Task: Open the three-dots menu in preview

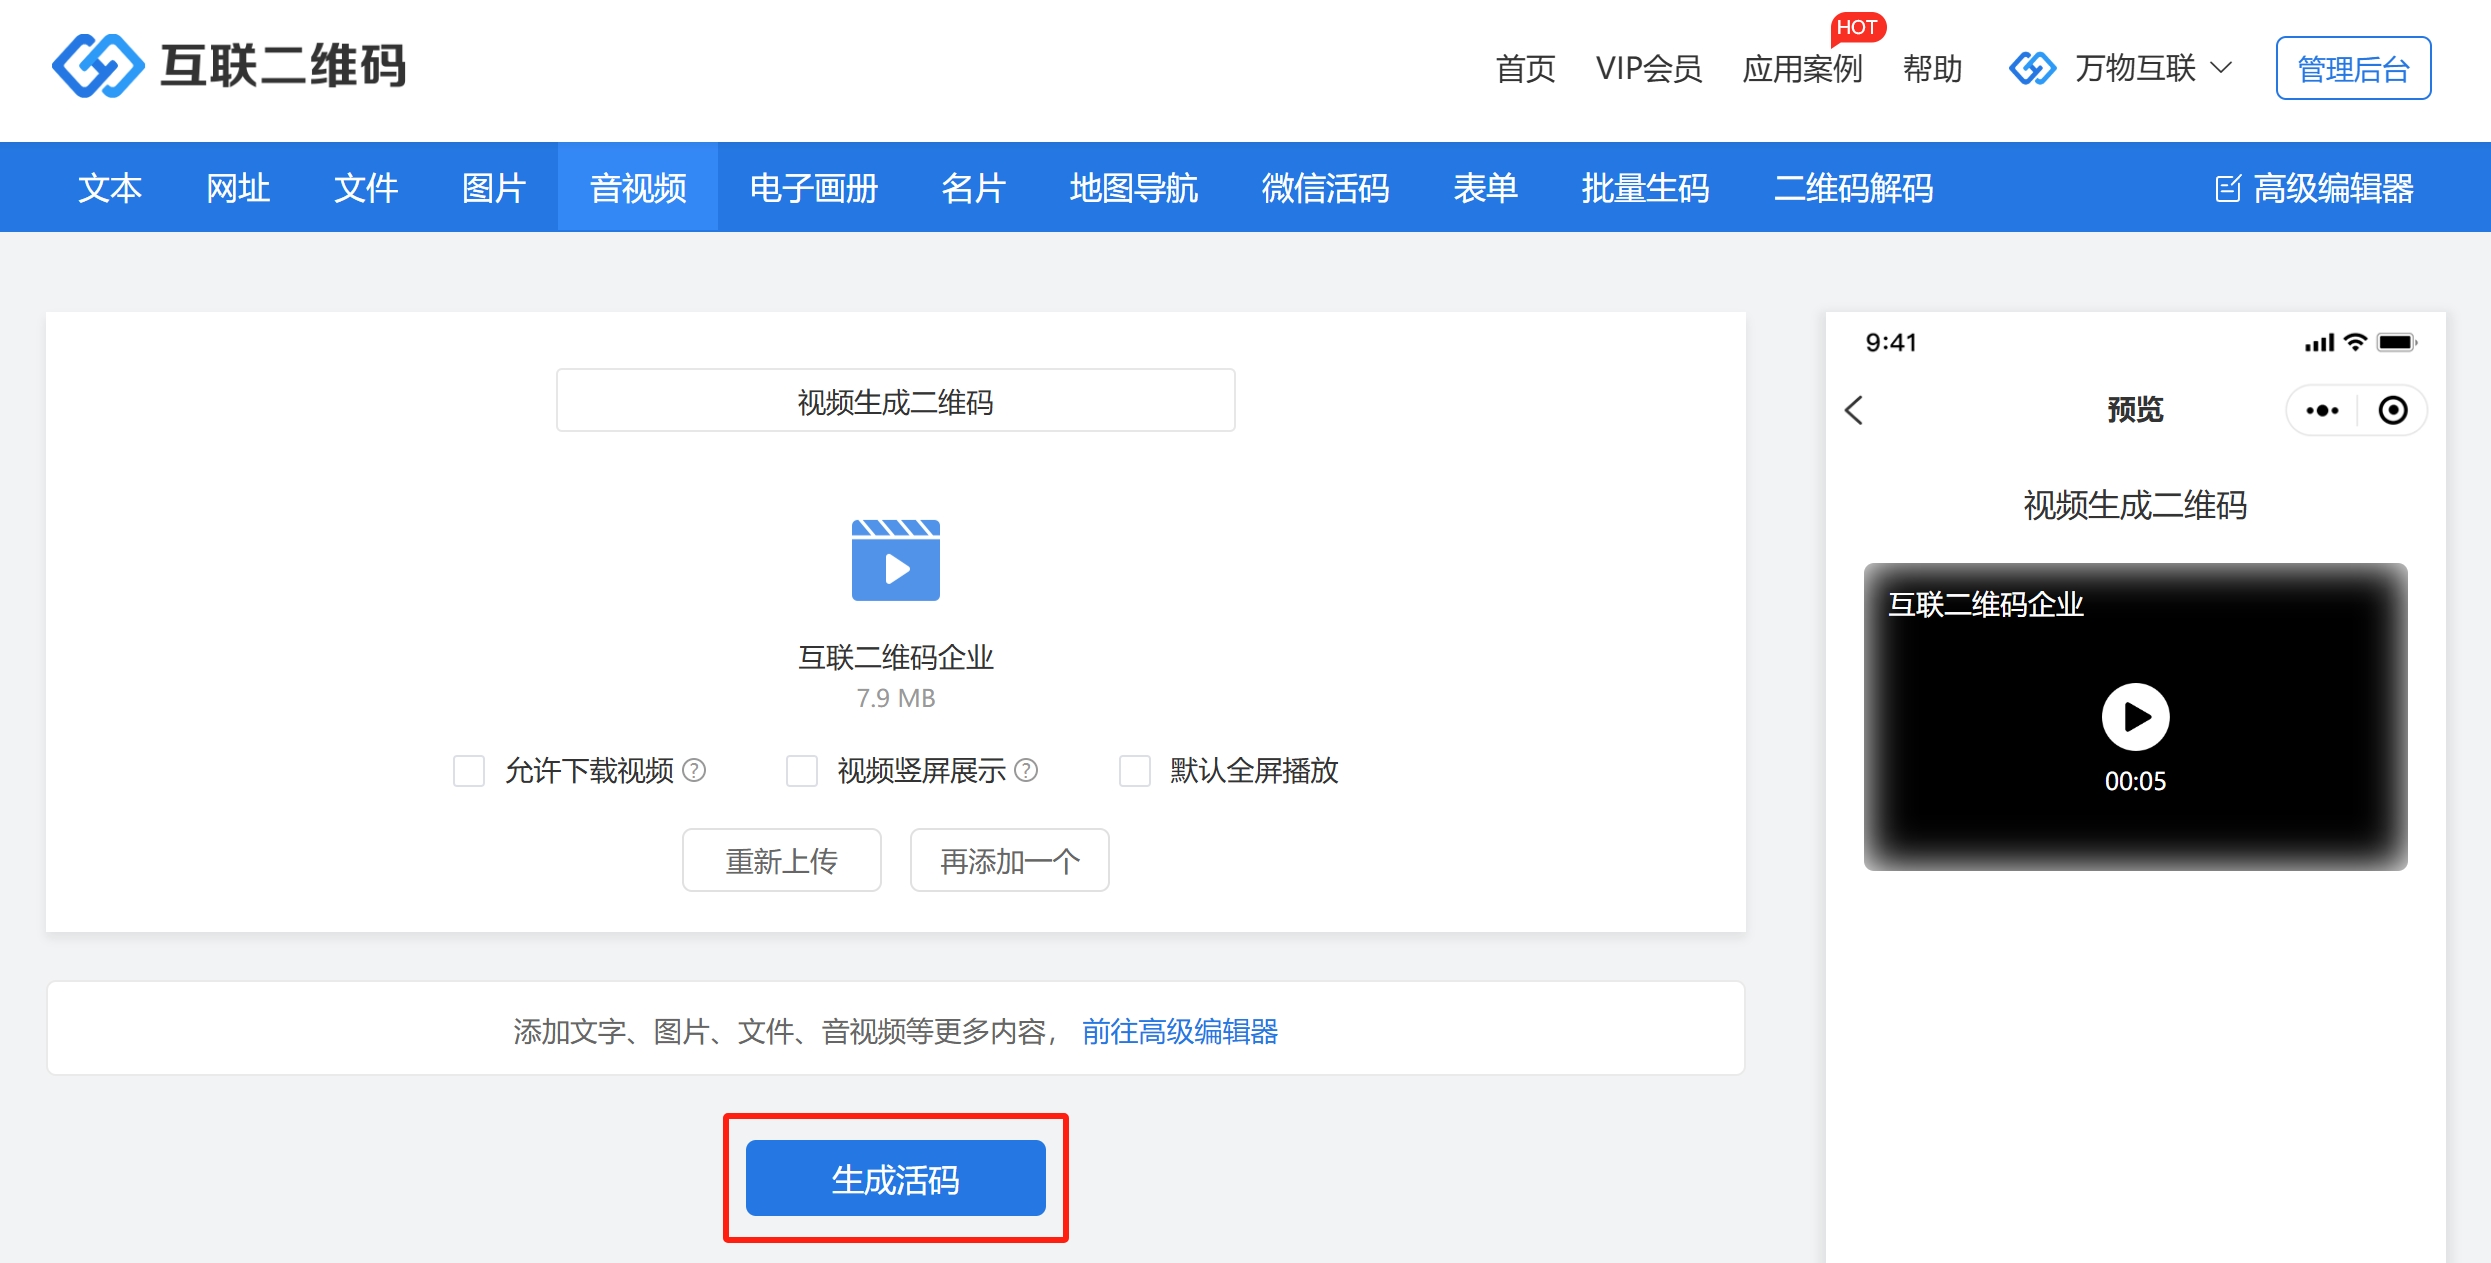Action: click(x=2322, y=410)
